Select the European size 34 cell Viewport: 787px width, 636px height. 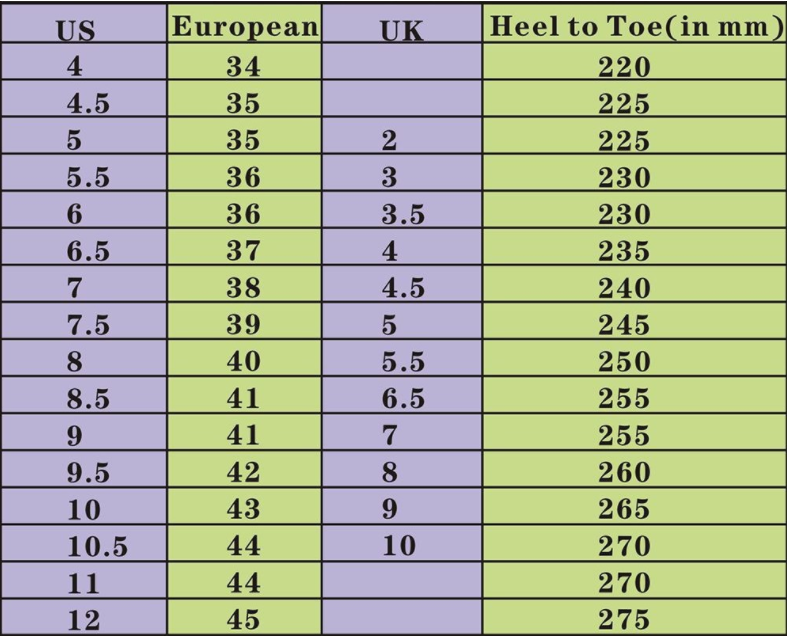(x=243, y=68)
